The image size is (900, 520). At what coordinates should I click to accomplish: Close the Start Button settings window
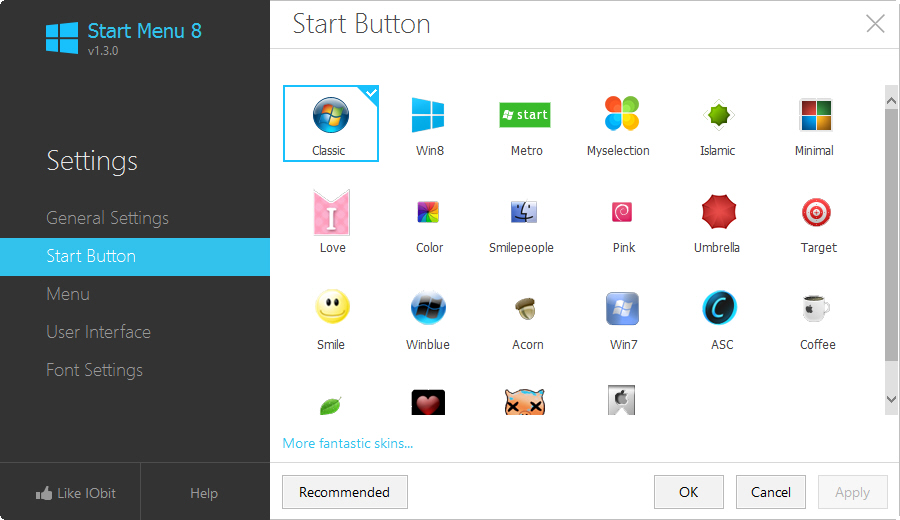[x=875, y=24]
